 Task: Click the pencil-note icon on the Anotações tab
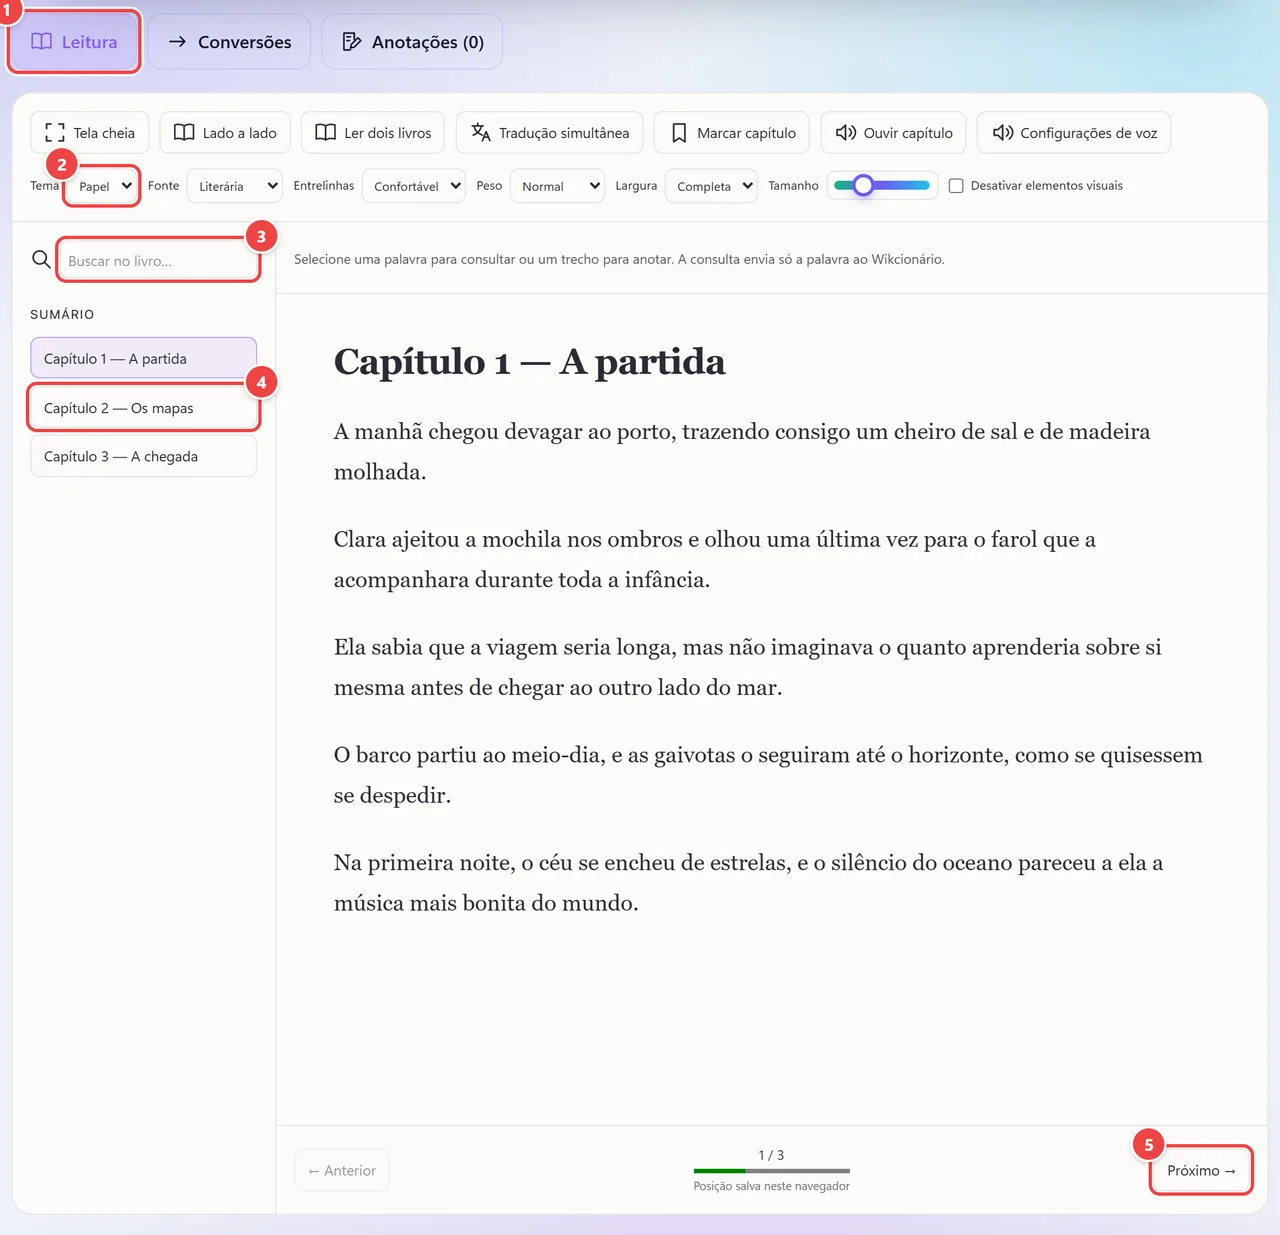click(x=351, y=42)
